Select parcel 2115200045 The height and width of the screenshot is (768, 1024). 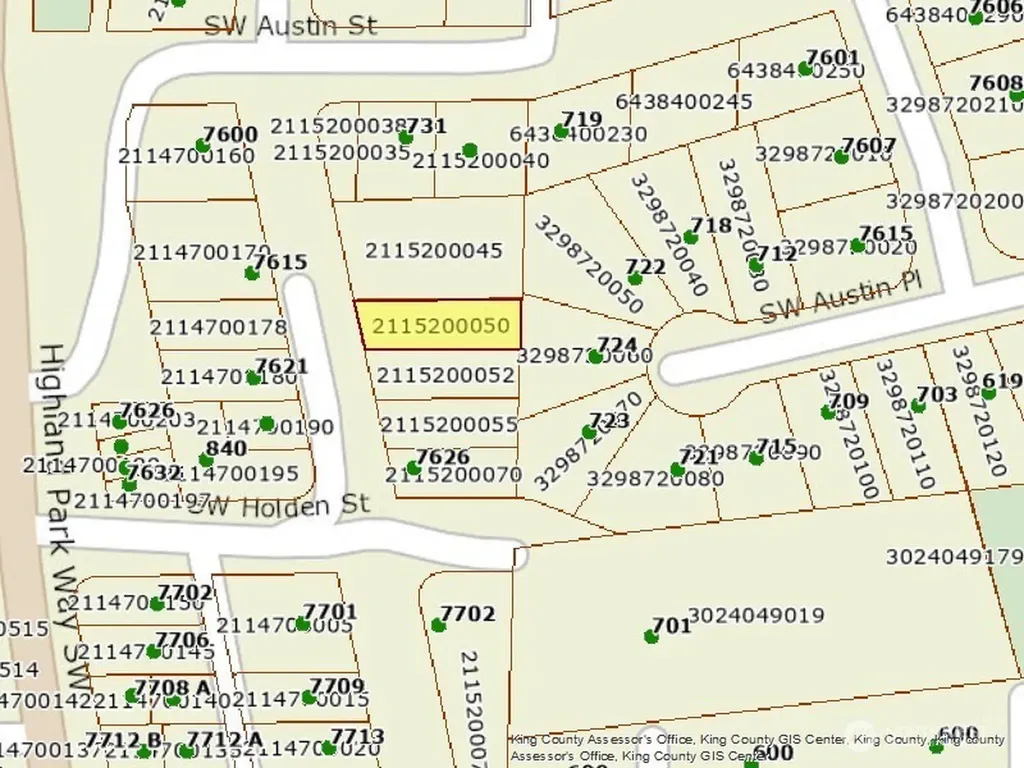[434, 251]
